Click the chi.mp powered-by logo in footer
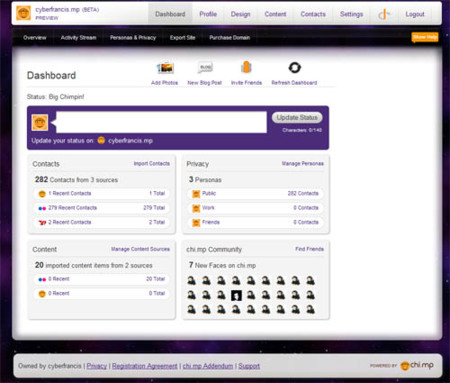This screenshot has width=450, height=383. click(x=417, y=365)
